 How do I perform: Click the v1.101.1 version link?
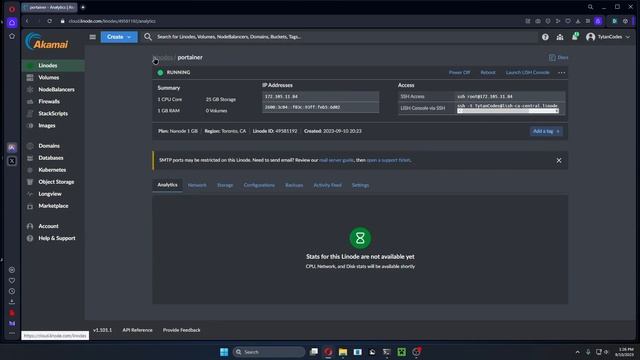(x=102, y=330)
